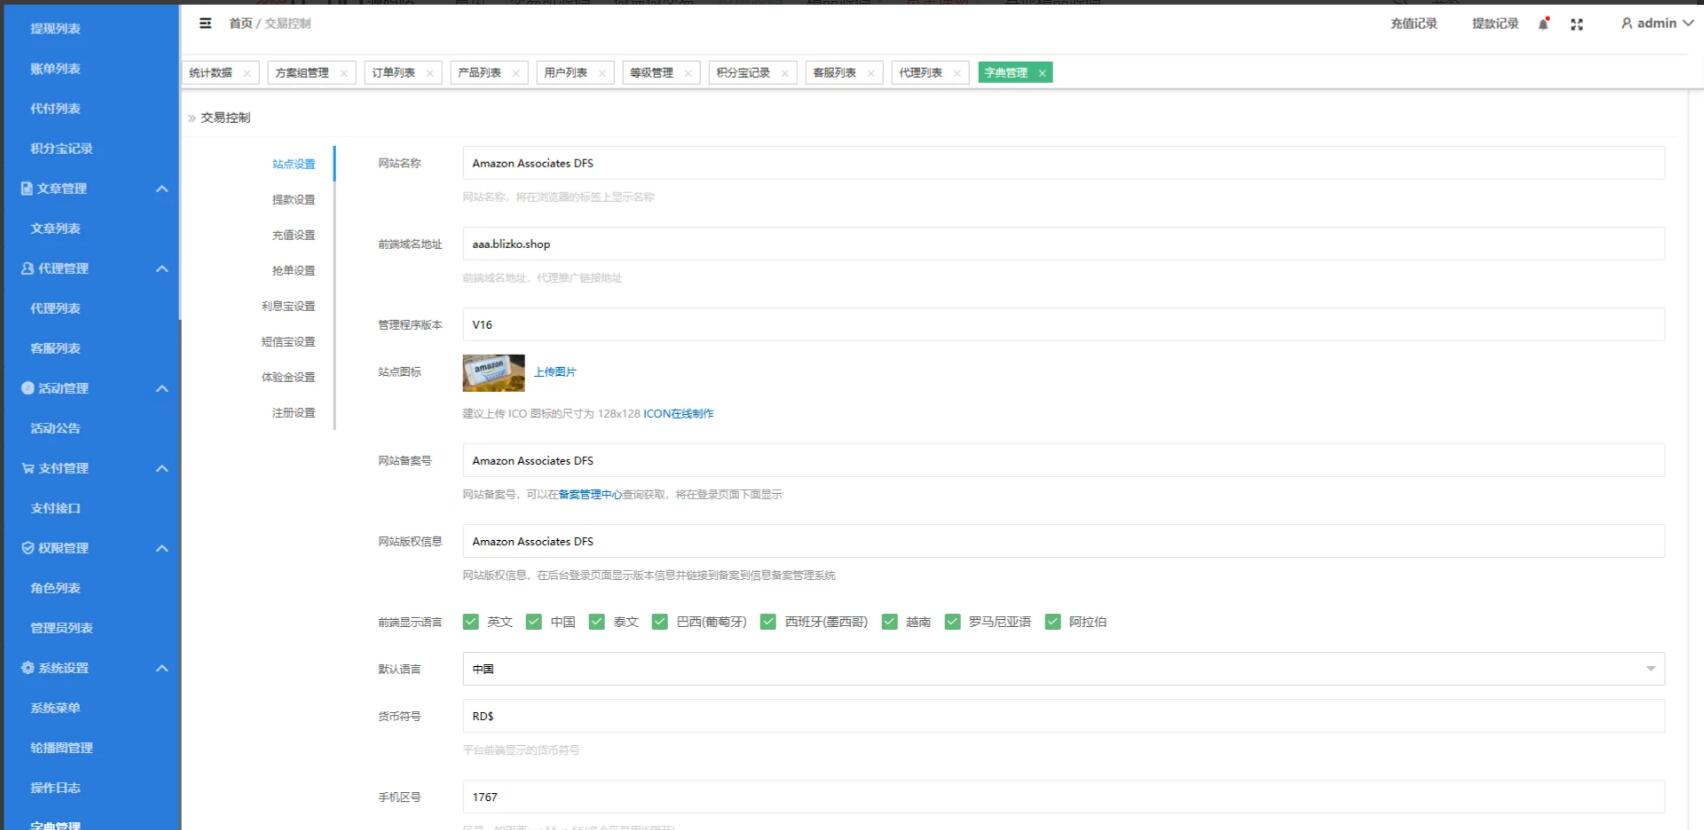Close the 统计数据 tab via its X
The width and height of the screenshot is (1704, 830).
point(248,73)
